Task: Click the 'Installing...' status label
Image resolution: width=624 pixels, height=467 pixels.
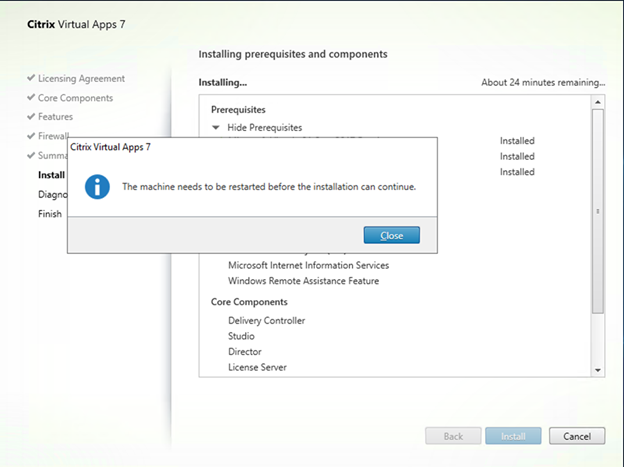Action: [x=222, y=82]
